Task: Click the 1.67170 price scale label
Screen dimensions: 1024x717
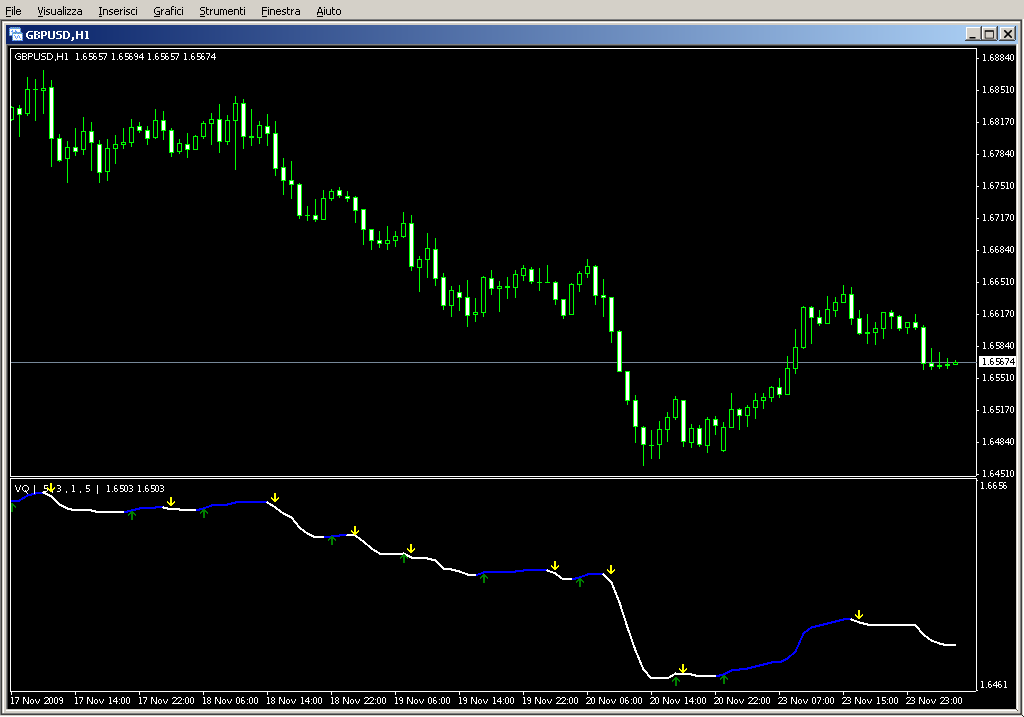Action: tap(998, 217)
